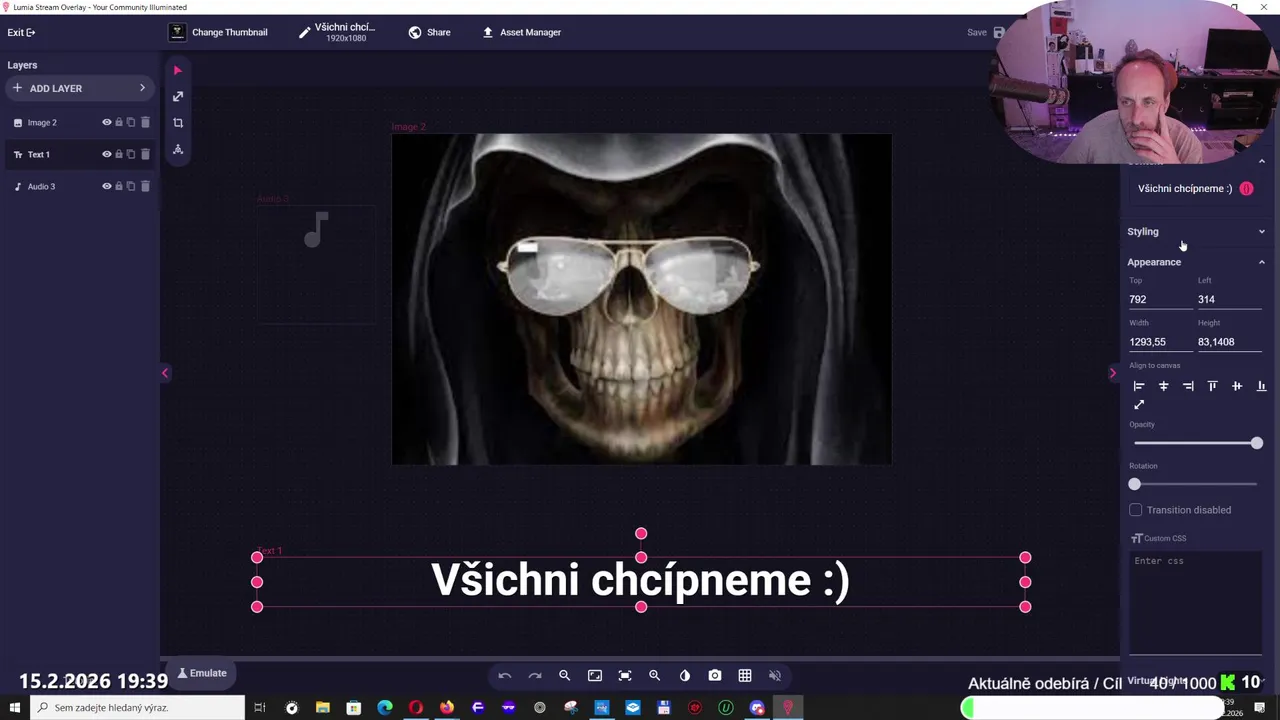
Task: Collapse the Appearance section
Action: click(1196, 262)
